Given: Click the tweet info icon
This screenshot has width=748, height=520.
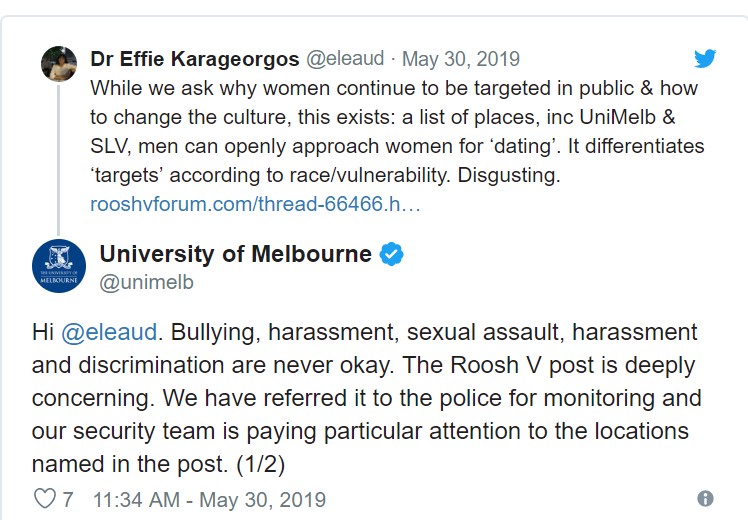Looking at the screenshot, I should (705, 498).
